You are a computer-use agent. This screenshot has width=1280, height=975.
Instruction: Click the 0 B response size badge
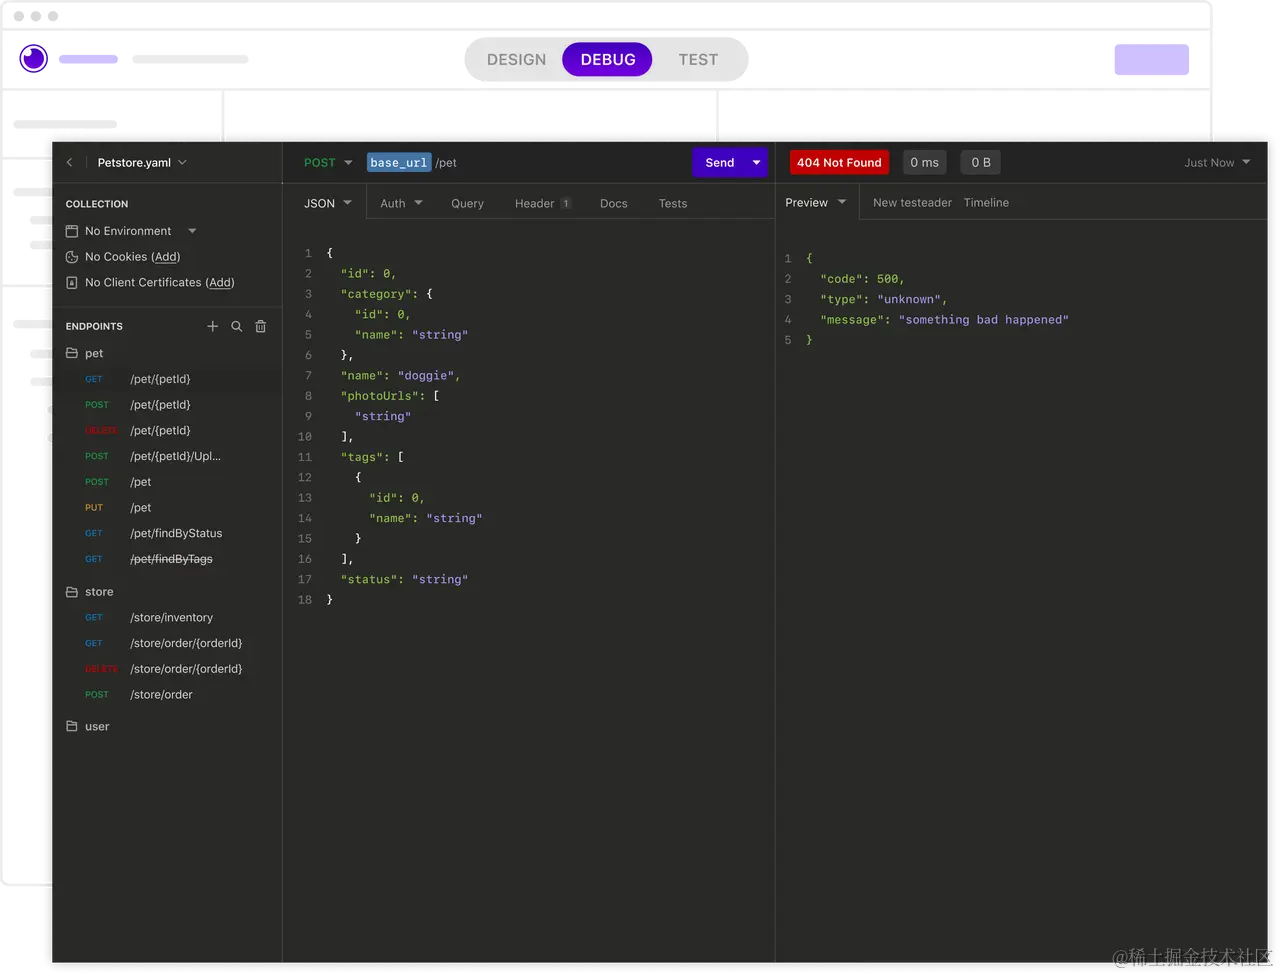click(981, 163)
